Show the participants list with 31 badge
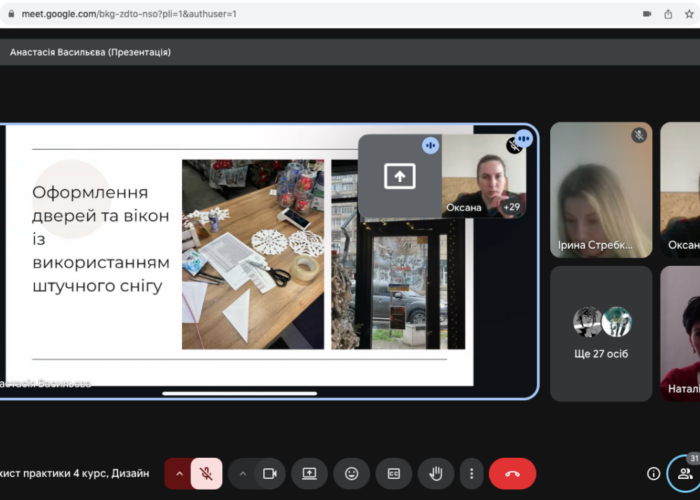700x500 pixels. [x=684, y=473]
